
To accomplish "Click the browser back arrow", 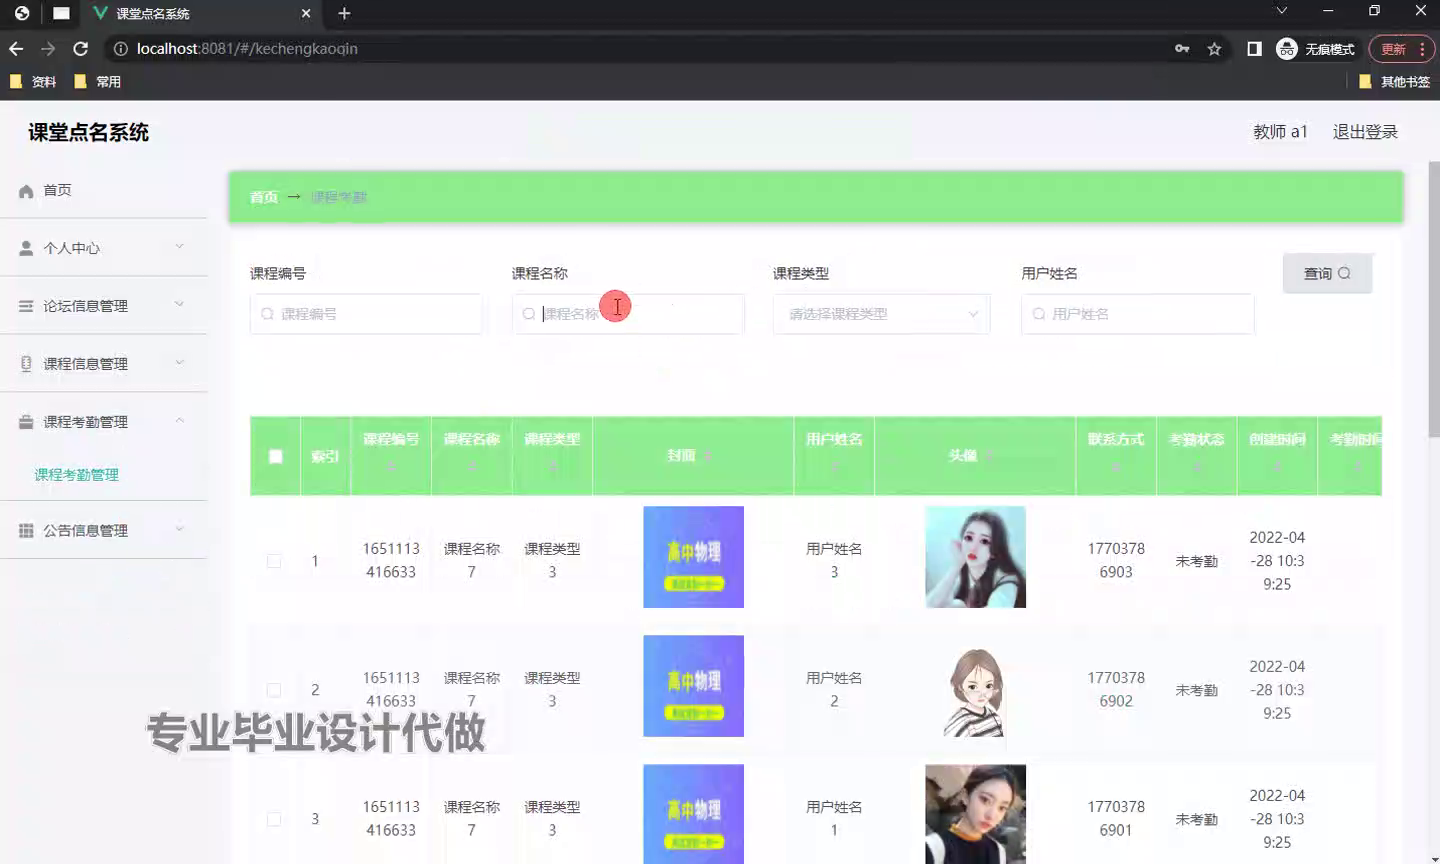I will click(16, 48).
